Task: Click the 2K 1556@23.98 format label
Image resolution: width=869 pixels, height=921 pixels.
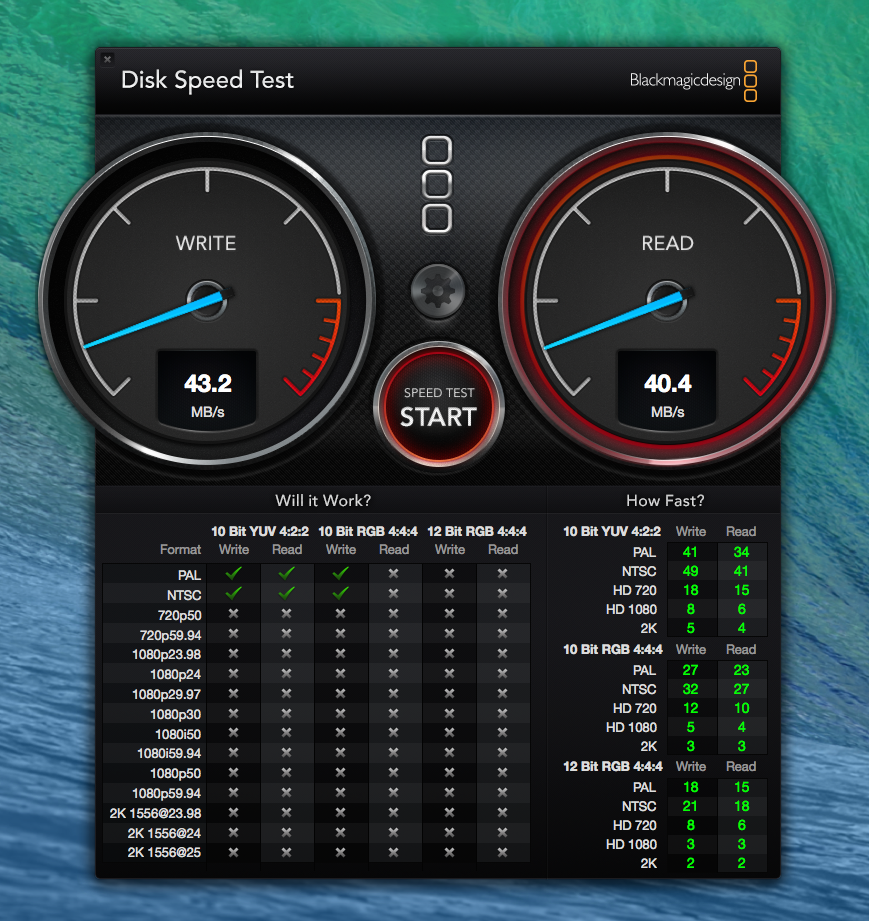Action: [x=156, y=814]
